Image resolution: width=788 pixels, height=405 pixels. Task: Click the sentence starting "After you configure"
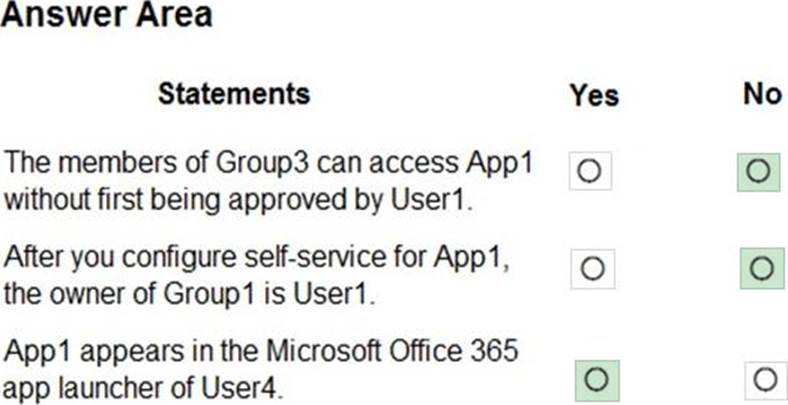pos(258,277)
